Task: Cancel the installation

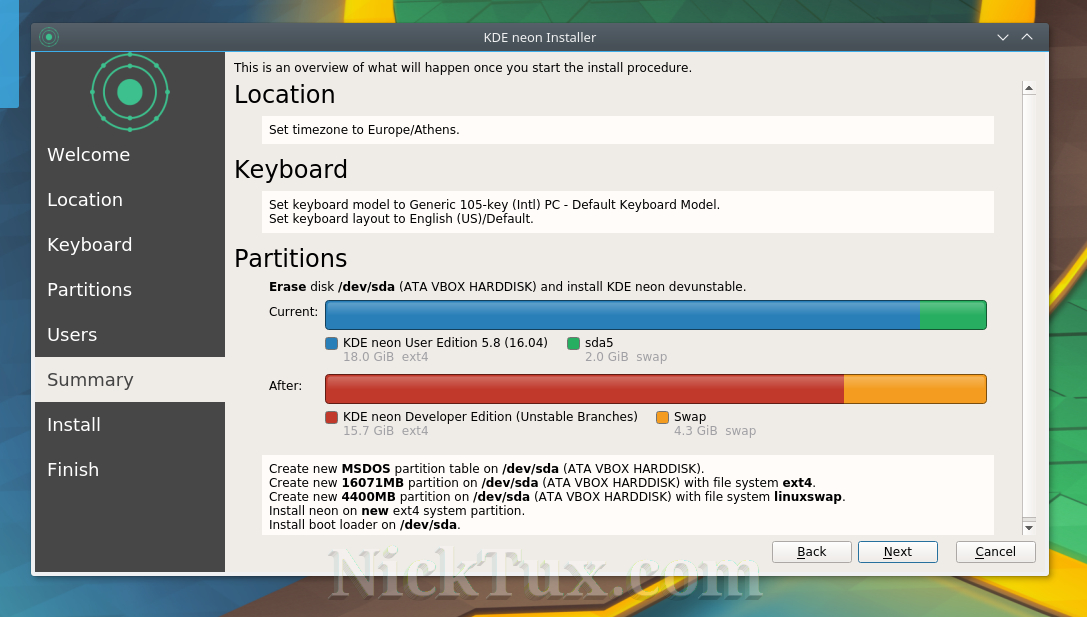Action: [995, 552]
